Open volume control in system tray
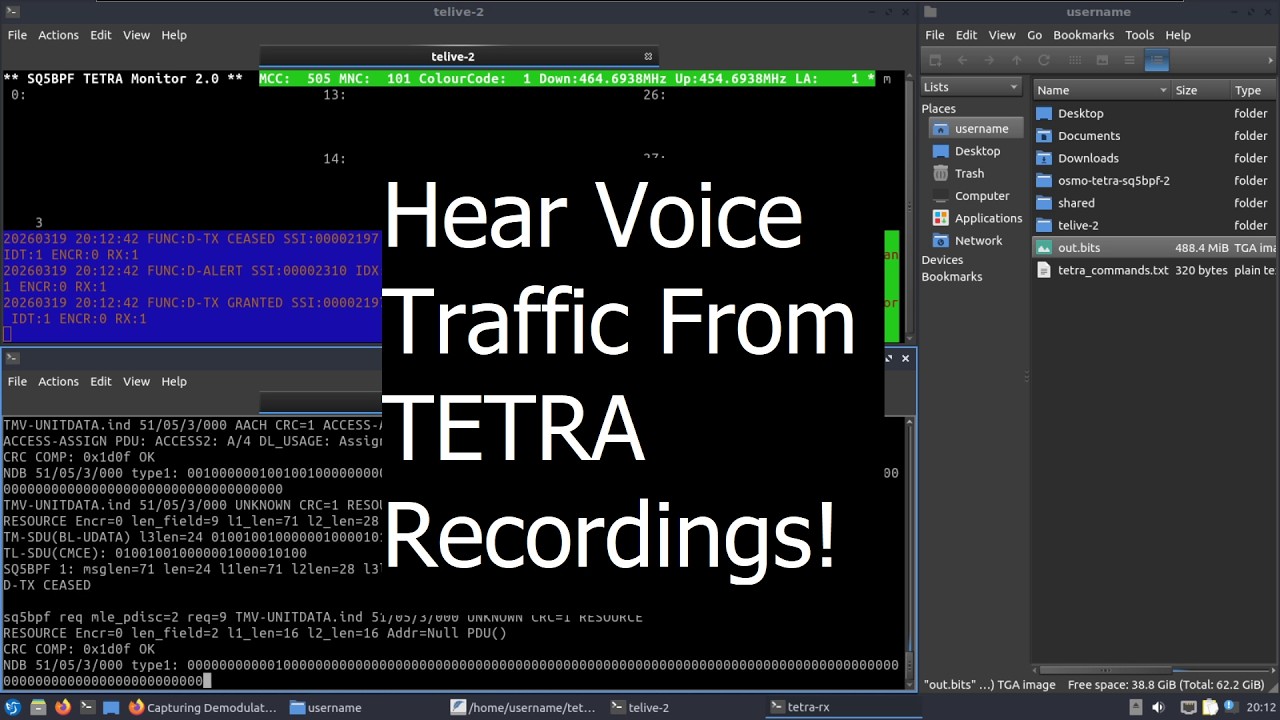 [1158, 707]
